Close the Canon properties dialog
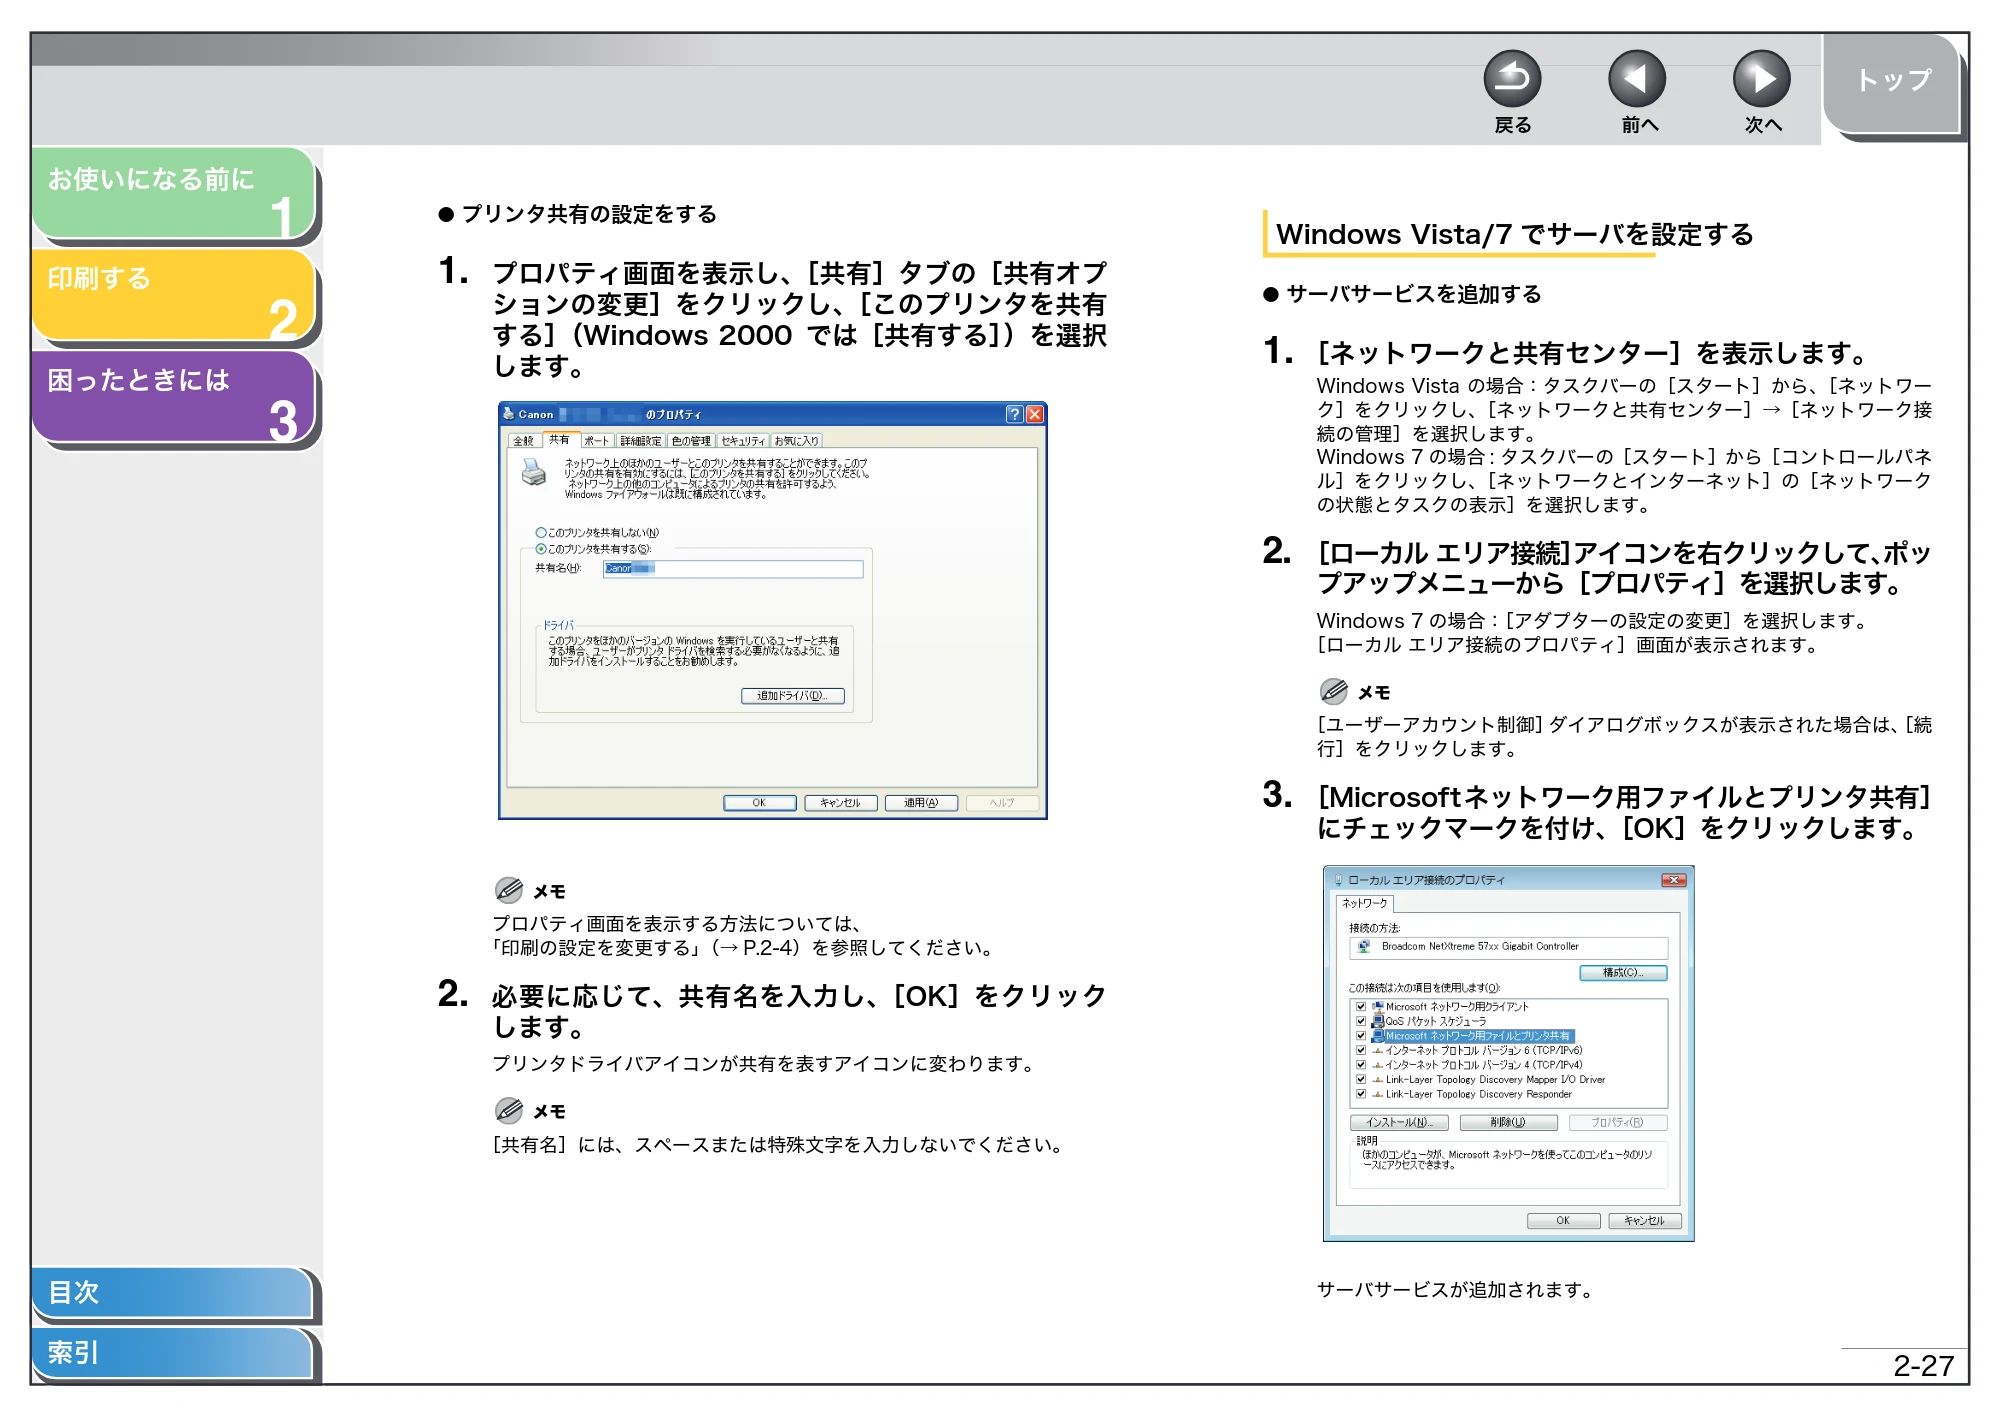This screenshot has height=1414, width=2000. click(x=1035, y=414)
